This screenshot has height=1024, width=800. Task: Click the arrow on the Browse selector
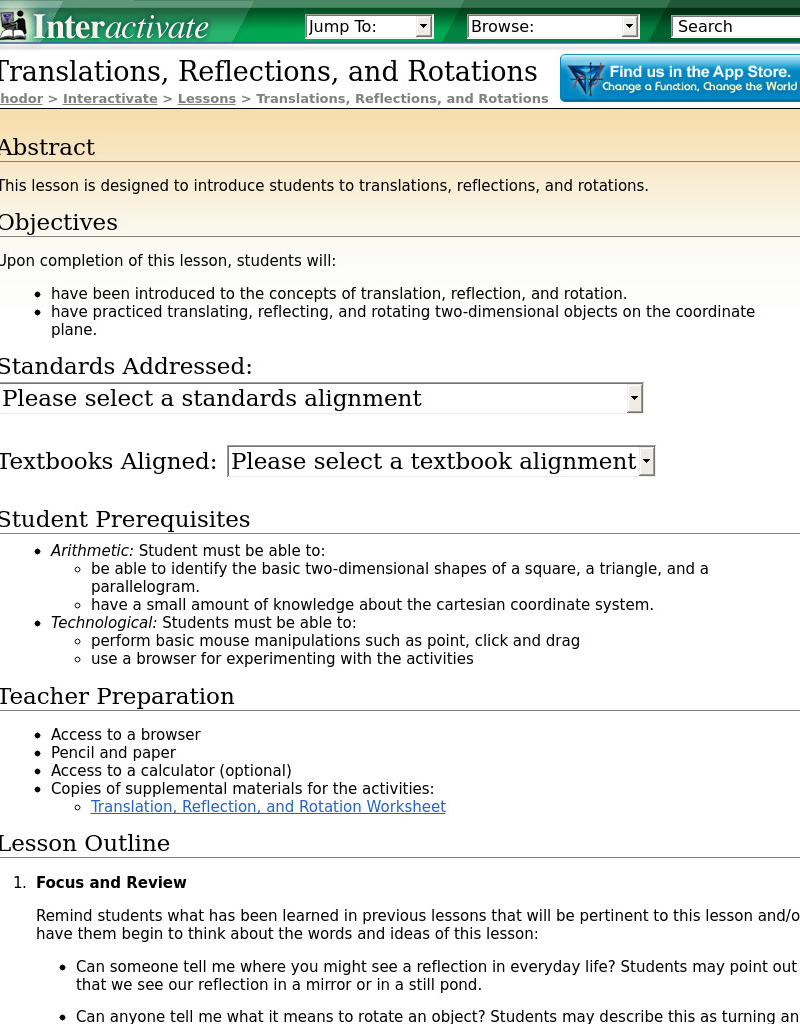click(x=631, y=26)
